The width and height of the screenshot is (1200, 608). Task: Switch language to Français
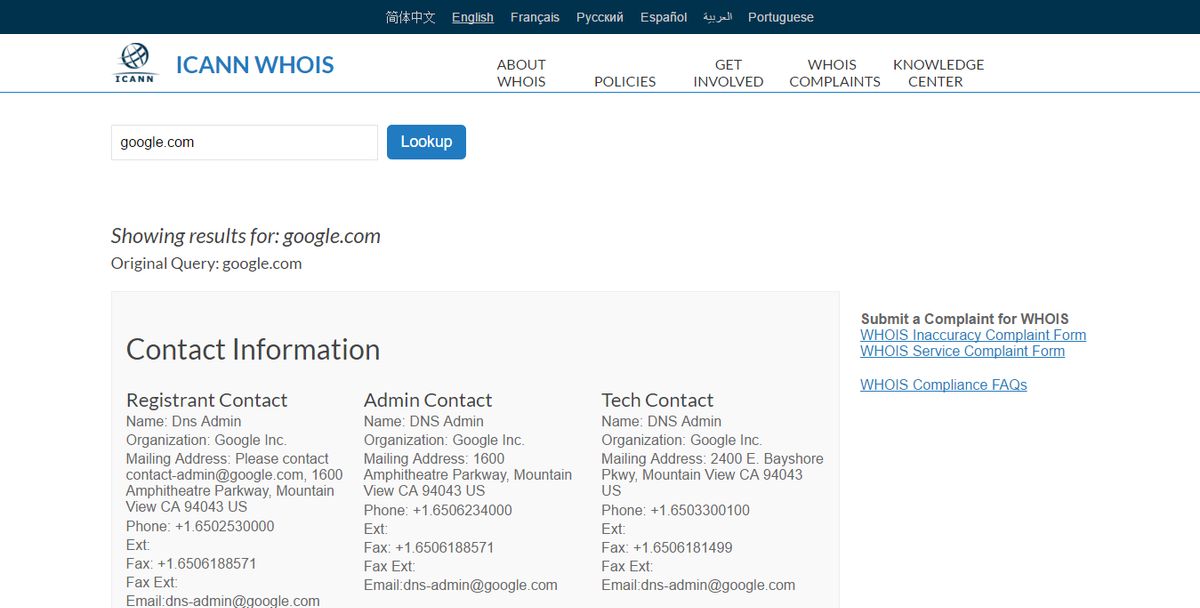(x=535, y=17)
